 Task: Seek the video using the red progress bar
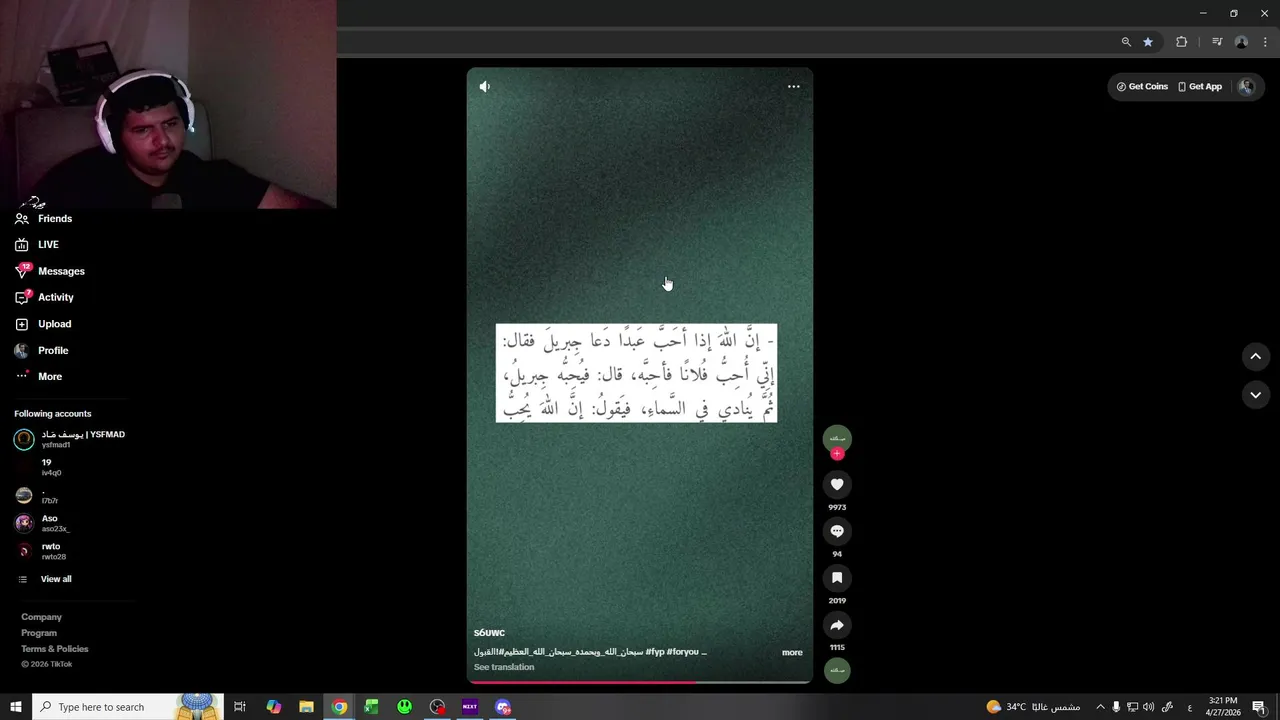click(640, 682)
